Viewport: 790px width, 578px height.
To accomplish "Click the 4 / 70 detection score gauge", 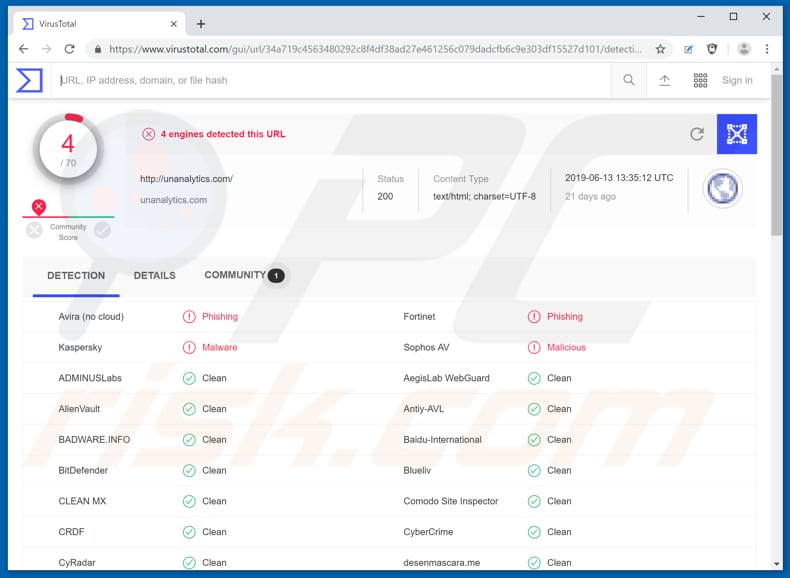I will tap(68, 149).
